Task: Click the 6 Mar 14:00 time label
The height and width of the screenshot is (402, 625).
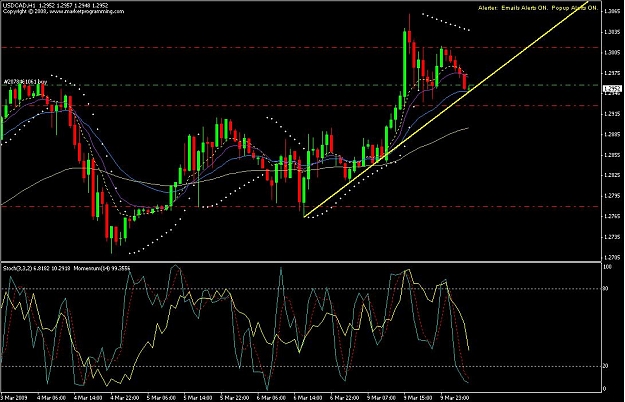Action: coord(309,398)
